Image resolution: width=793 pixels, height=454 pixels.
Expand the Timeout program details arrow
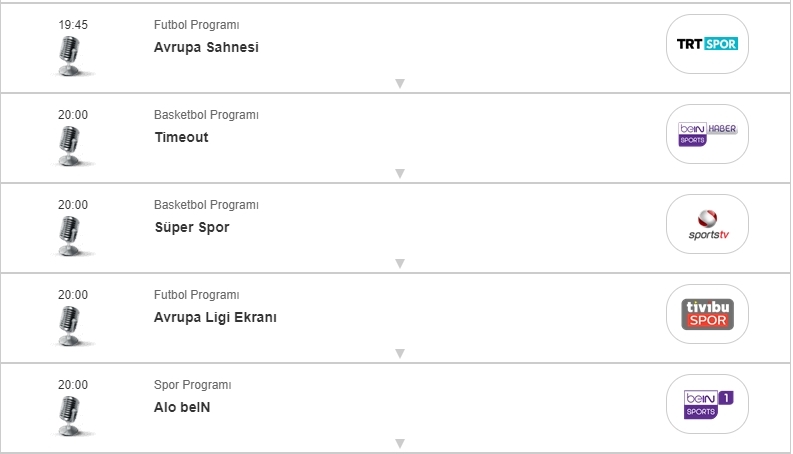(399, 173)
